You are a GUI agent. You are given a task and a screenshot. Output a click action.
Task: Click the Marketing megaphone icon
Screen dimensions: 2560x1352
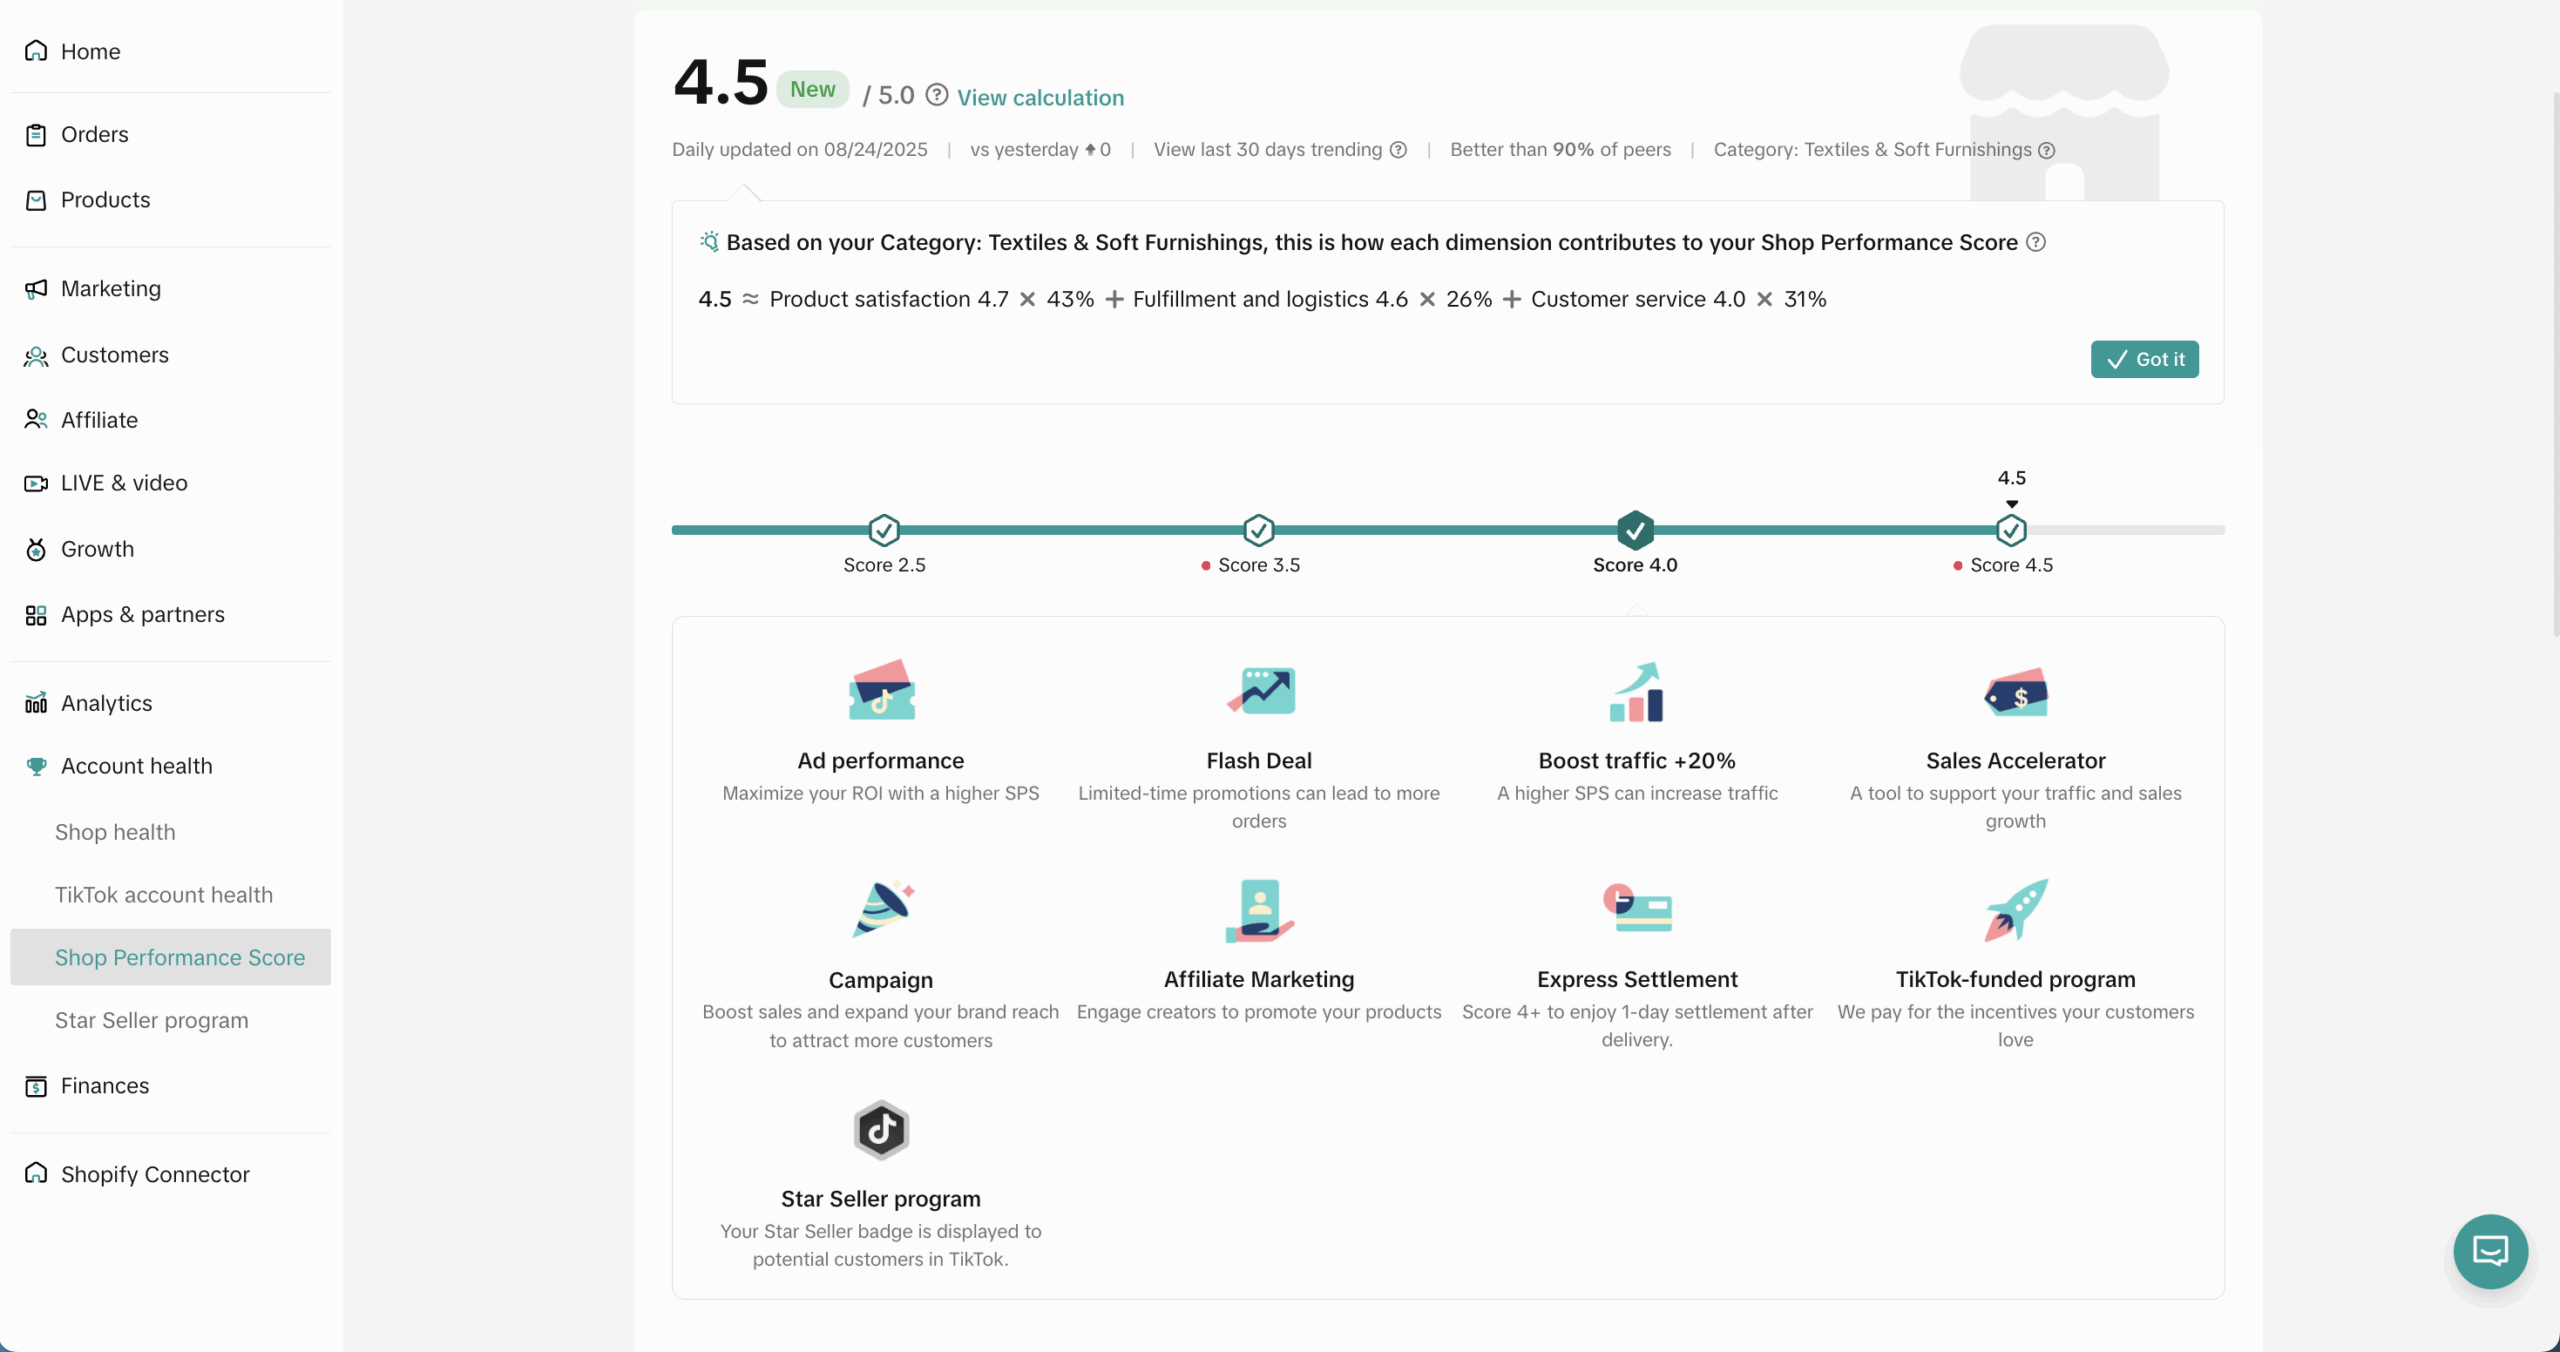[x=36, y=289]
